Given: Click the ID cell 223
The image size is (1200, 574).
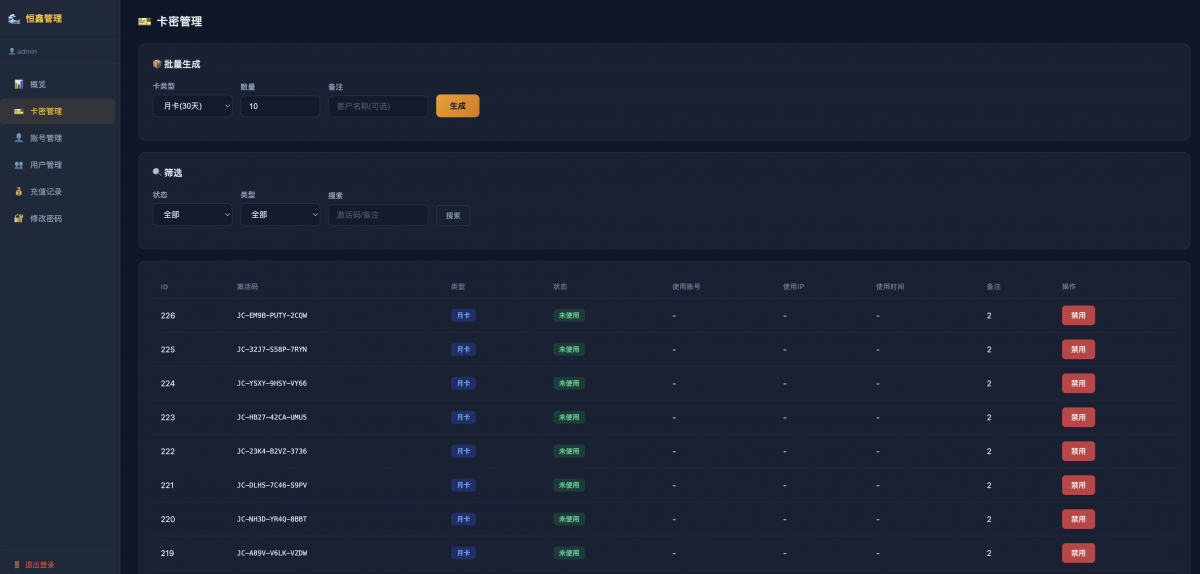Looking at the screenshot, I should [168, 417].
